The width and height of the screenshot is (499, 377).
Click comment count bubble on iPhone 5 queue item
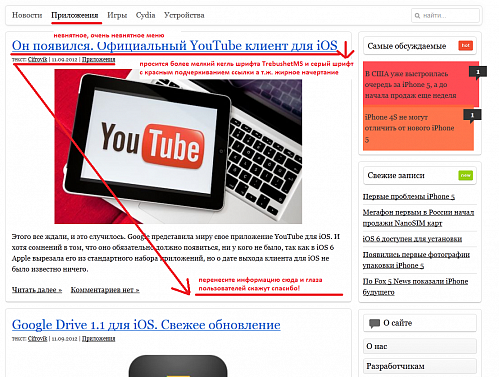pos(478,72)
